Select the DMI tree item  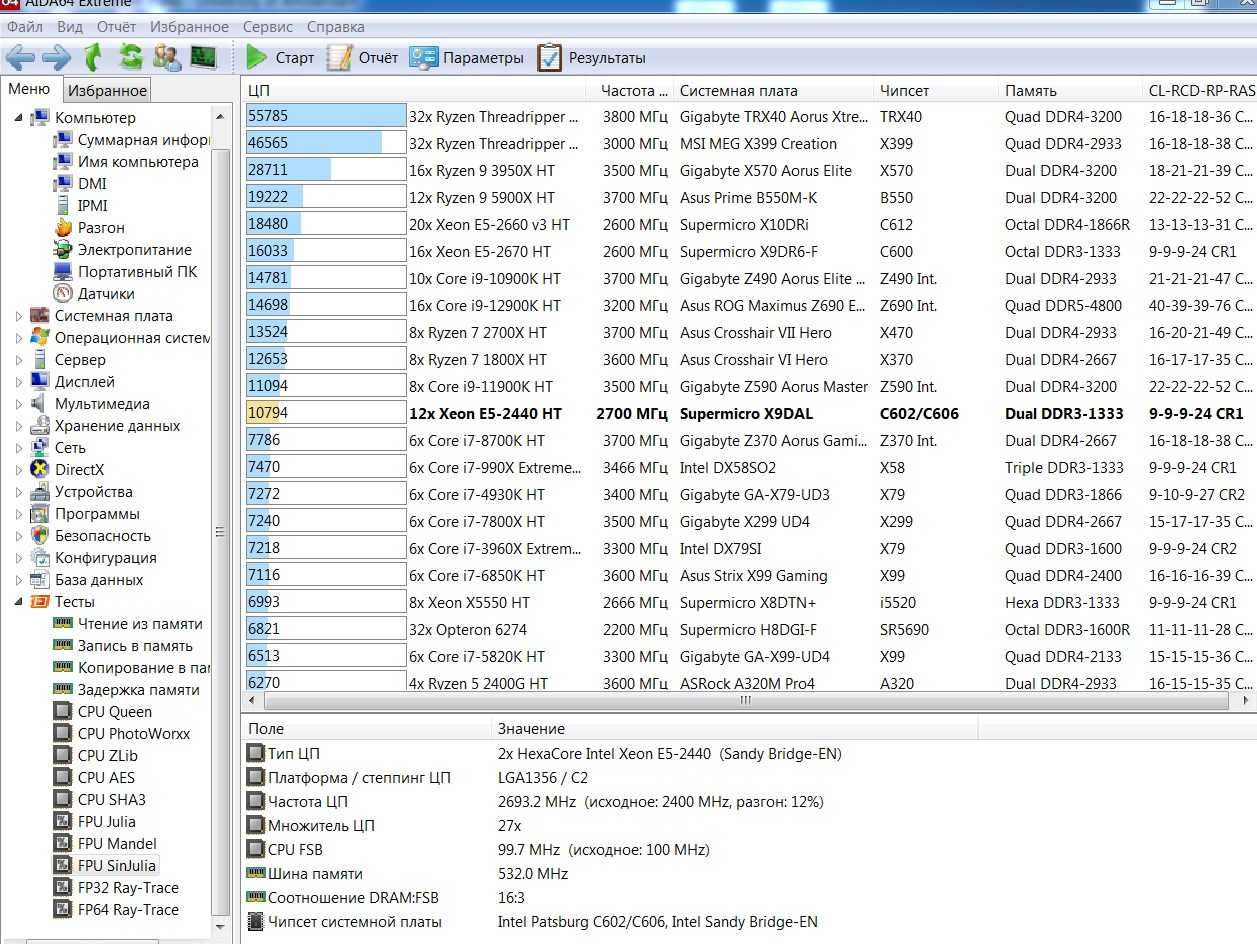point(92,184)
